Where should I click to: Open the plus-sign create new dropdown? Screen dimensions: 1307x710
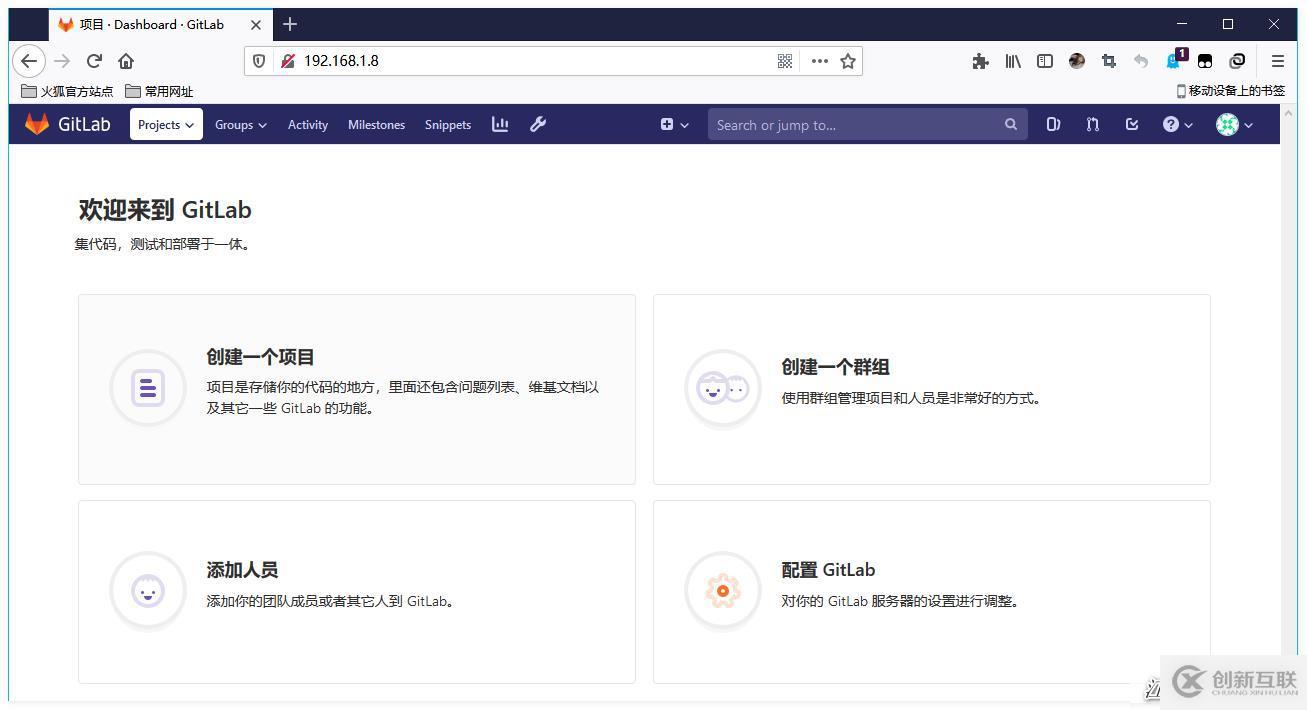672,124
